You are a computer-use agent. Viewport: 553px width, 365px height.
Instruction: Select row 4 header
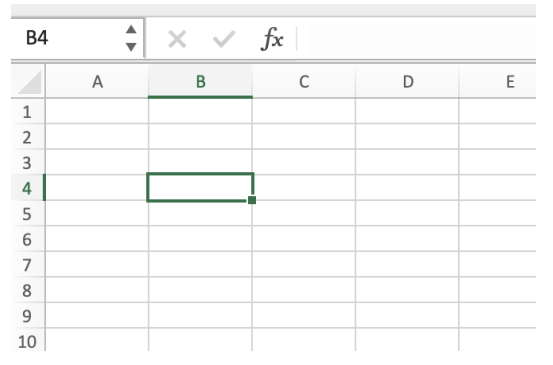(x=28, y=188)
